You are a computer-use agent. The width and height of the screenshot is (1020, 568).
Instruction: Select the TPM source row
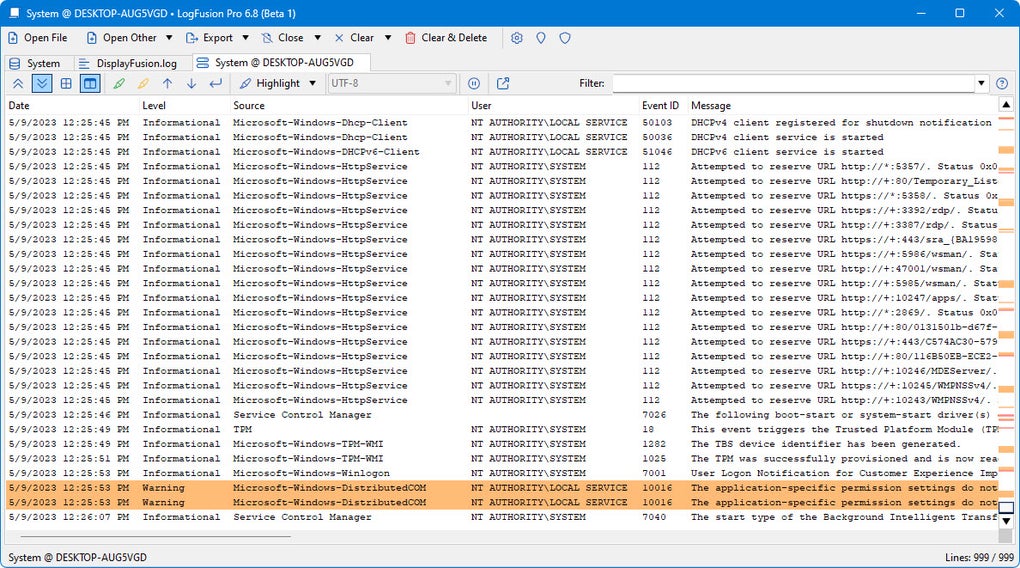[501, 429]
